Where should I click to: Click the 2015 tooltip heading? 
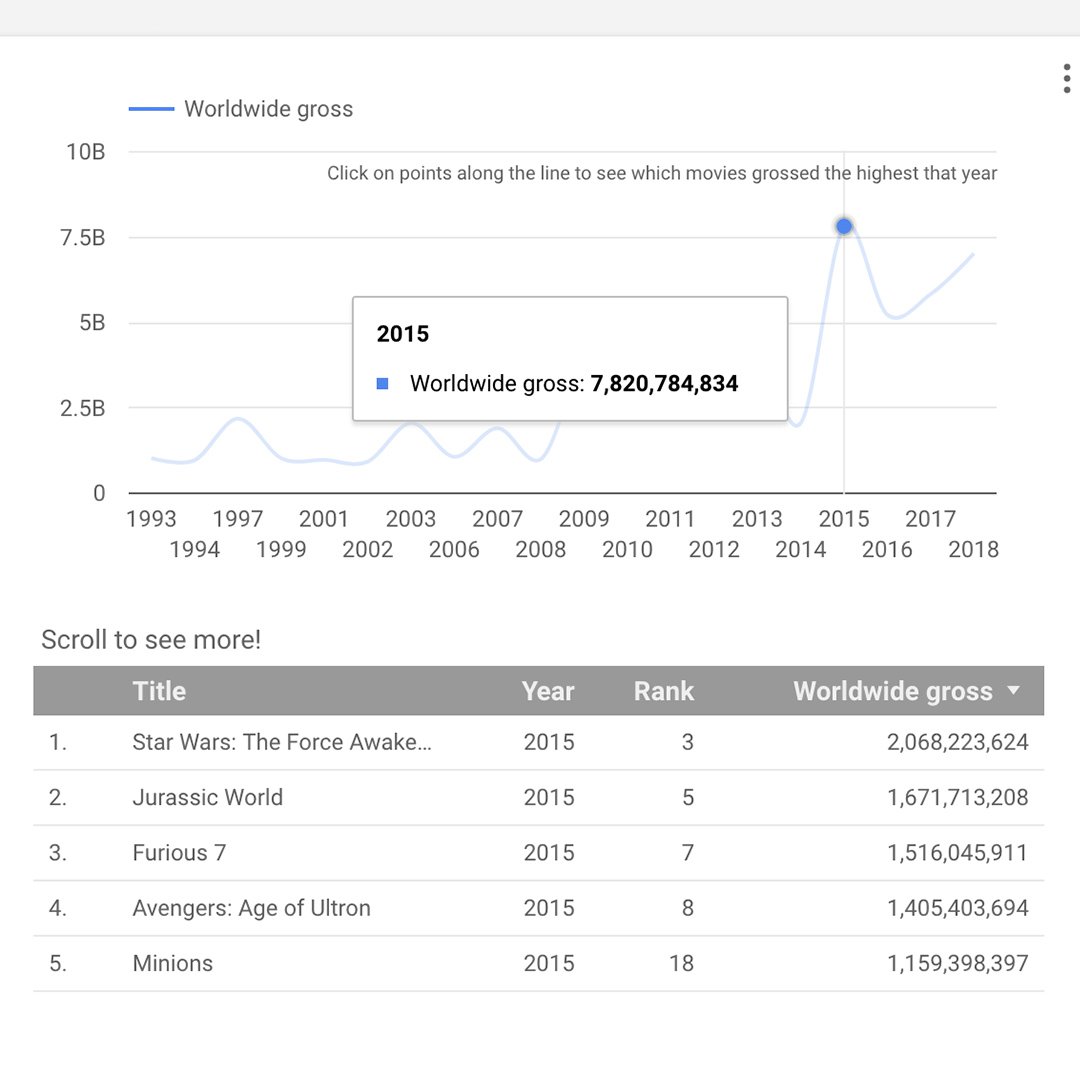point(402,334)
